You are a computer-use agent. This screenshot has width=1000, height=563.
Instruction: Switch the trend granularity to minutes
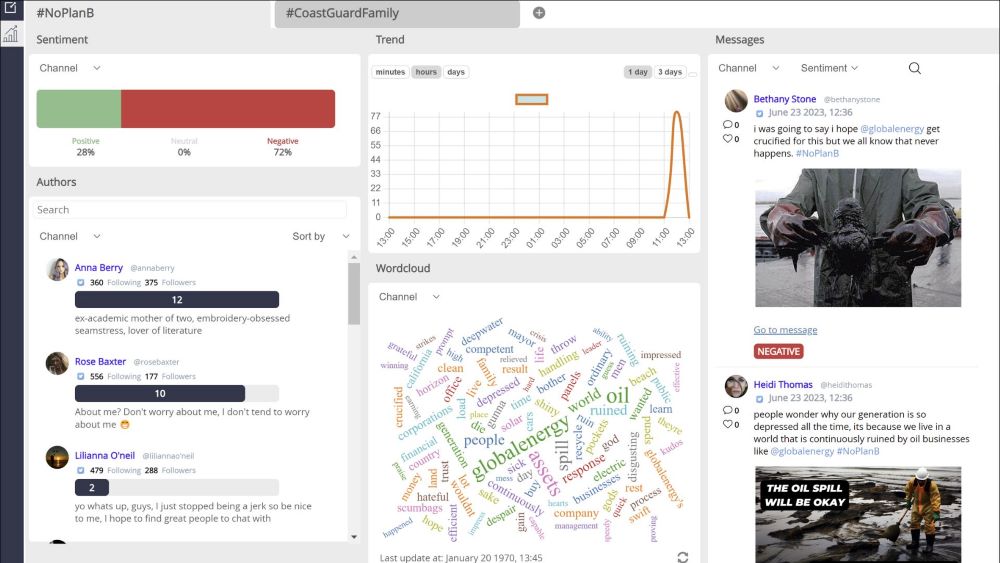[390, 72]
